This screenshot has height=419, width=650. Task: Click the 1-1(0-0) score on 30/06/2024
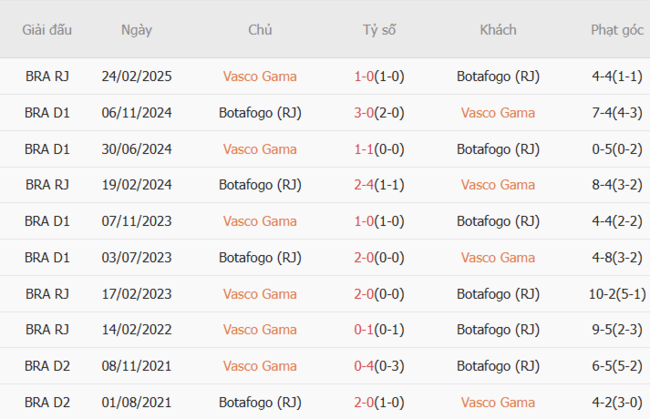(x=379, y=149)
